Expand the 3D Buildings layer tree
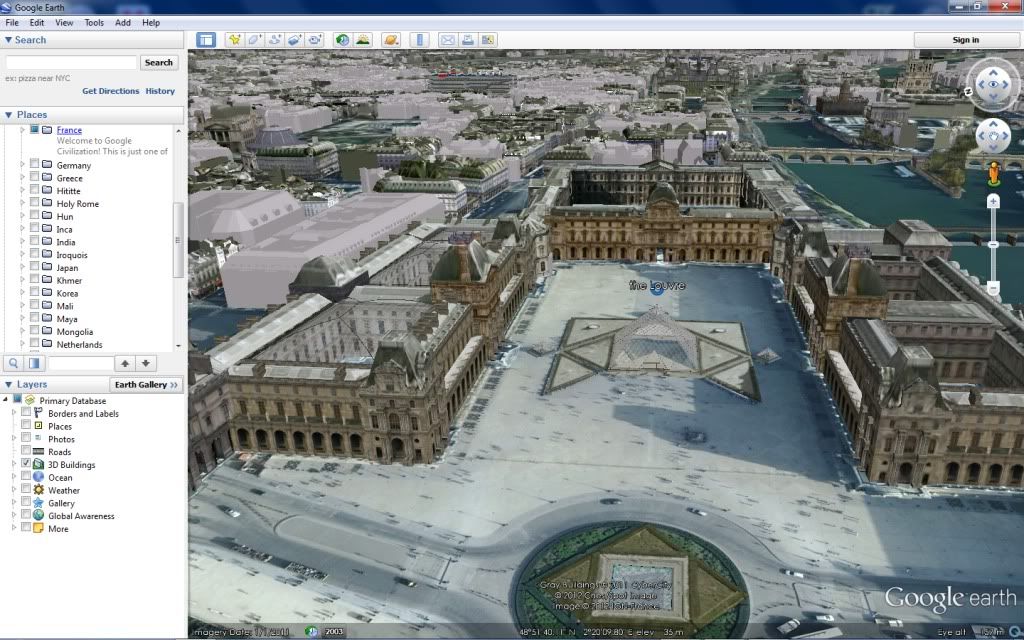The width and height of the screenshot is (1024, 640). click(14, 464)
